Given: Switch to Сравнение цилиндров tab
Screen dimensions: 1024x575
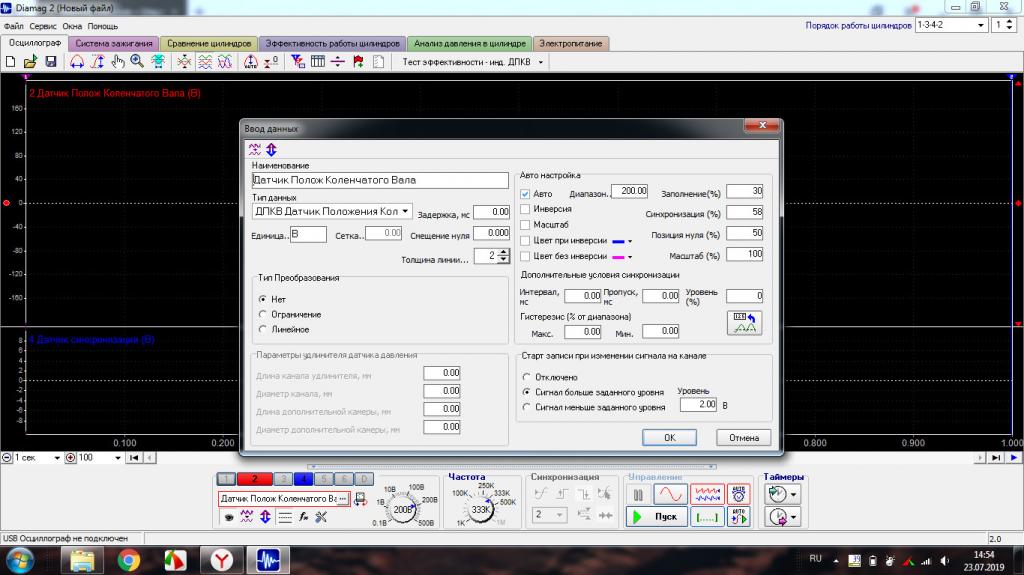Looking at the screenshot, I should pos(209,43).
